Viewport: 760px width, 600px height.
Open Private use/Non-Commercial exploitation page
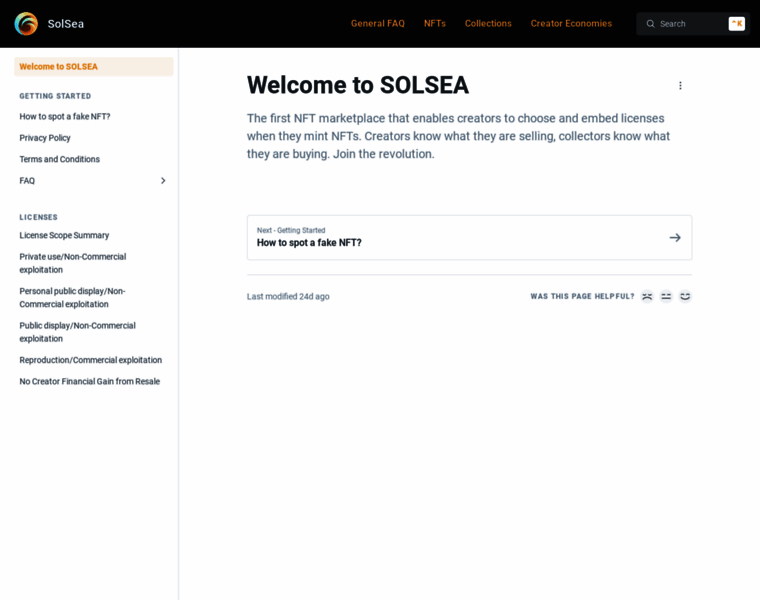(73, 263)
